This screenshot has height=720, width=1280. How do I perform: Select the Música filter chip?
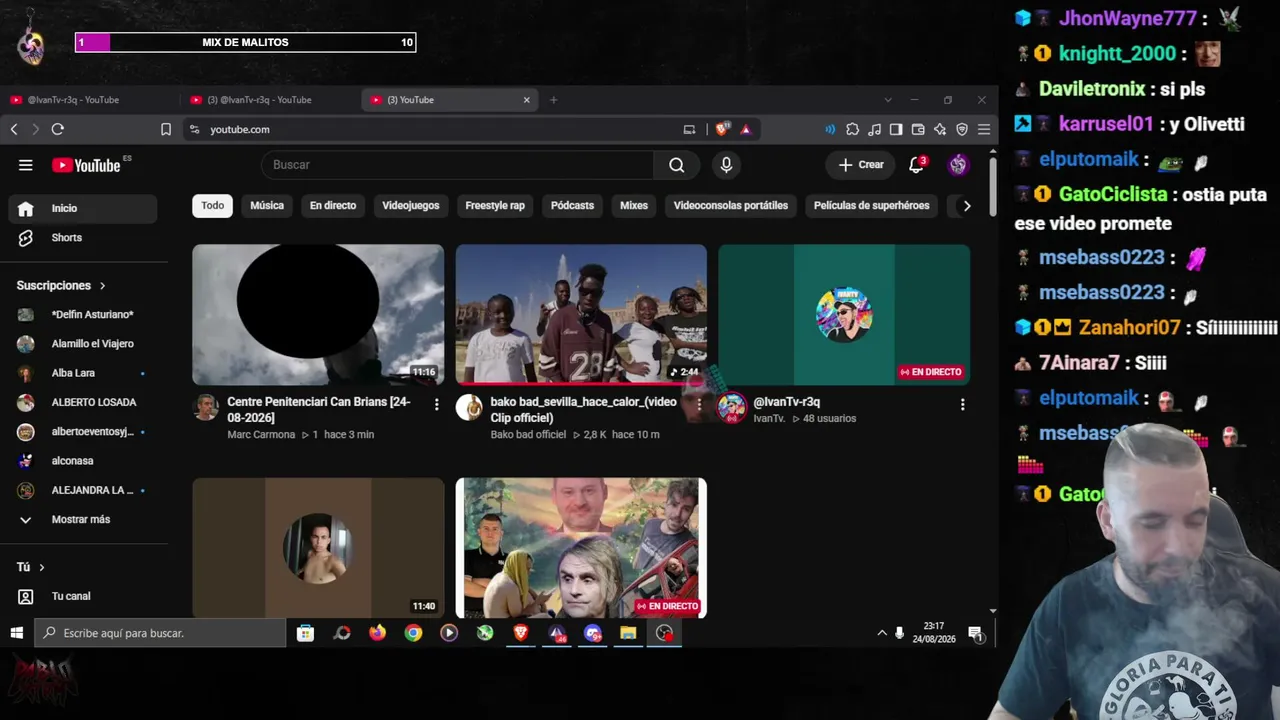point(267,206)
